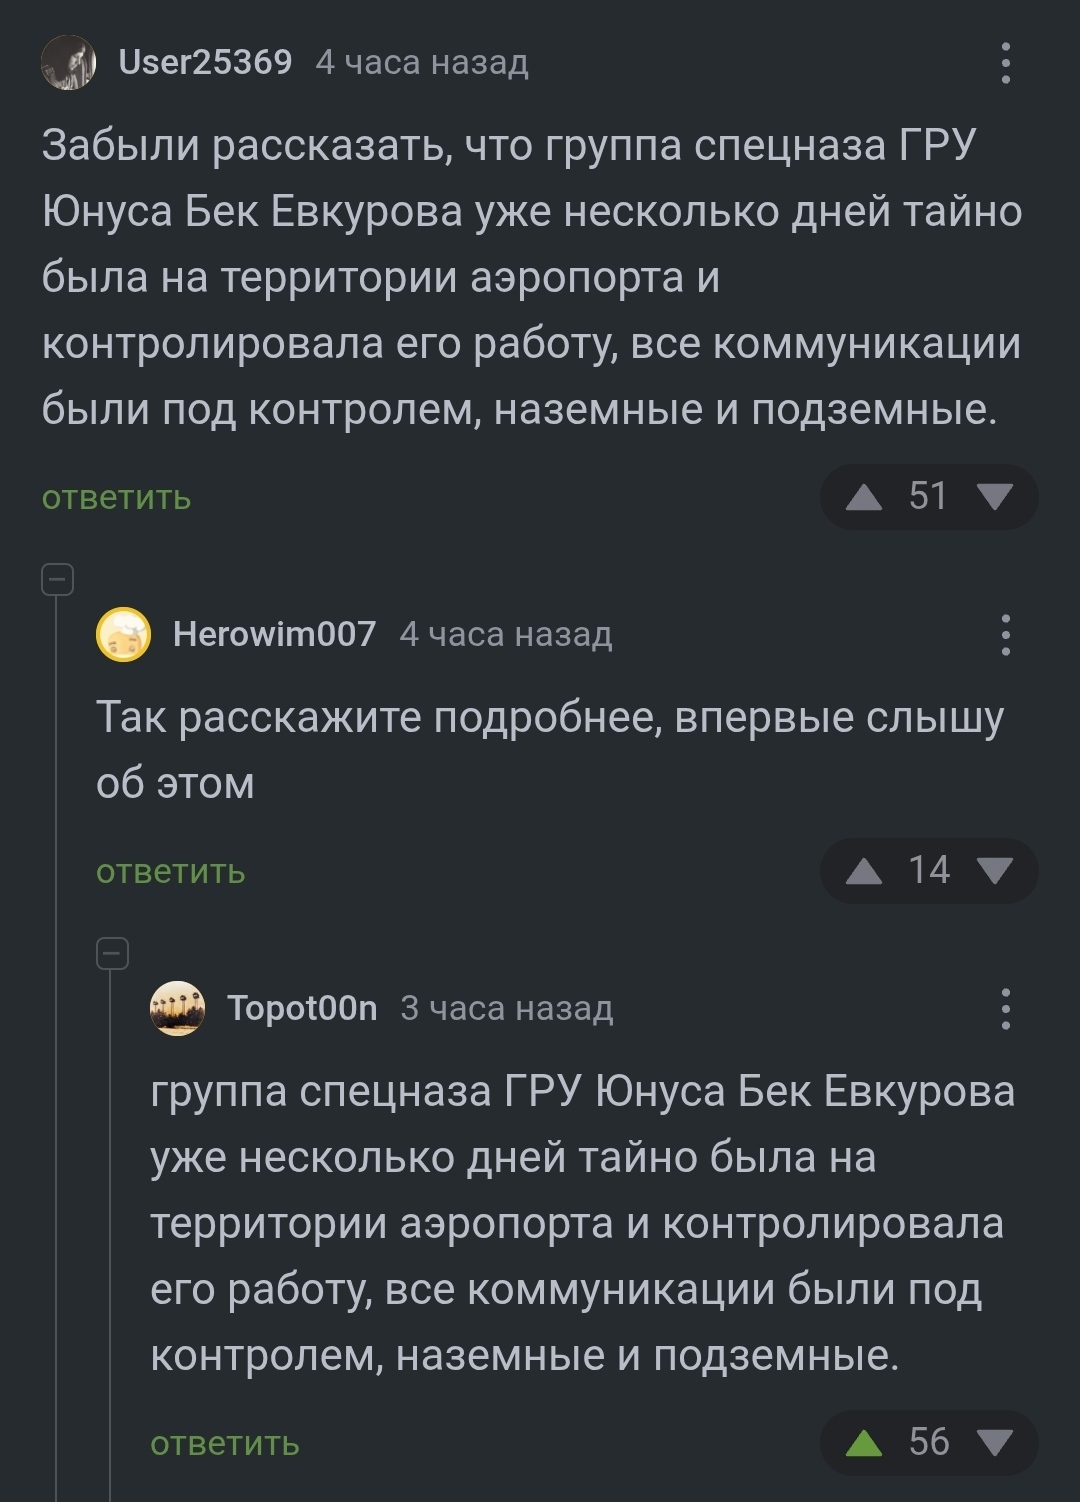Click ответить under Herowim007's comment
Viewport: 1080px width, 1502px height.
click(x=170, y=871)
